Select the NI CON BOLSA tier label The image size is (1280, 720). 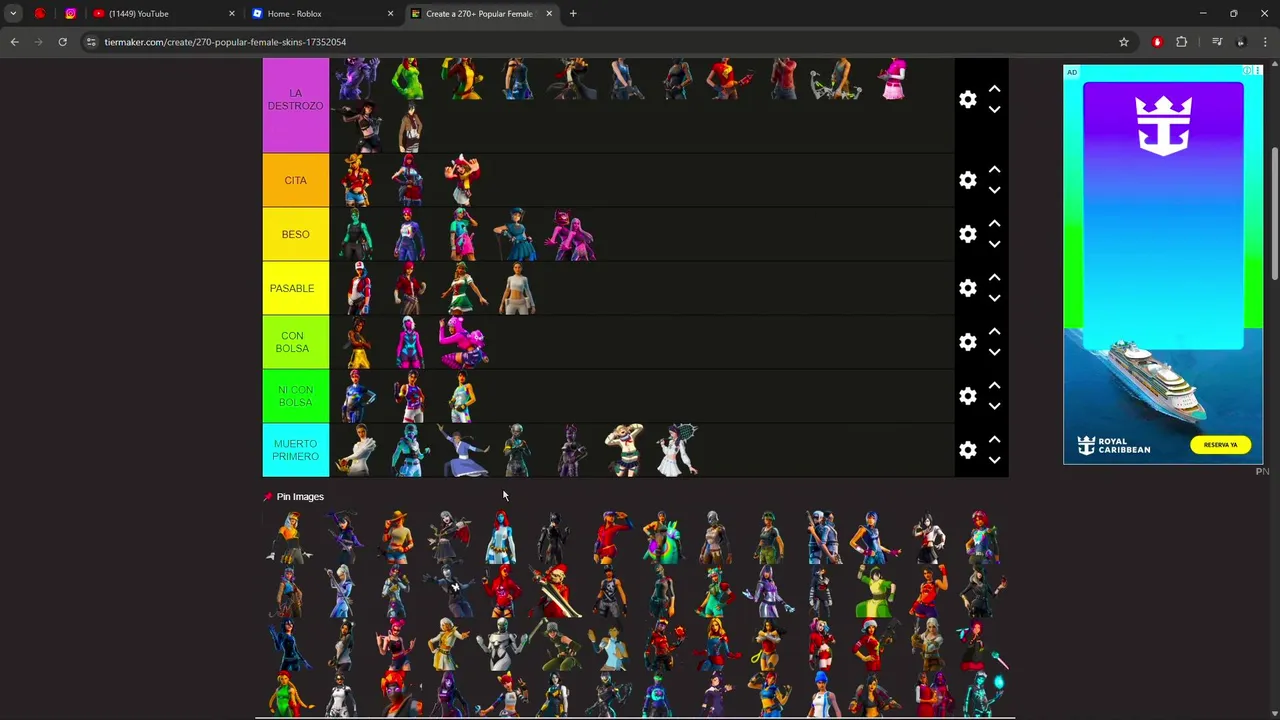[295, 396]
